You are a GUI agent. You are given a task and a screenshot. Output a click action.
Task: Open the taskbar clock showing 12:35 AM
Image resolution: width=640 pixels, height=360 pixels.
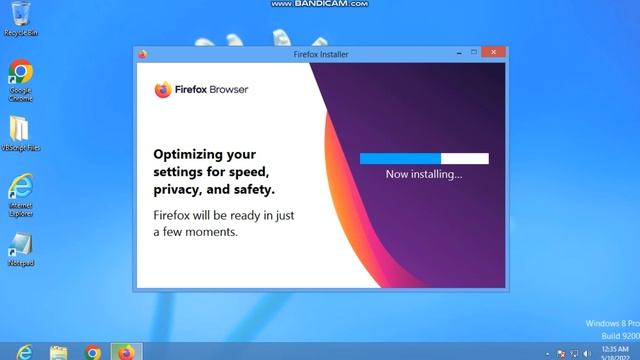(x=615, y=353)
